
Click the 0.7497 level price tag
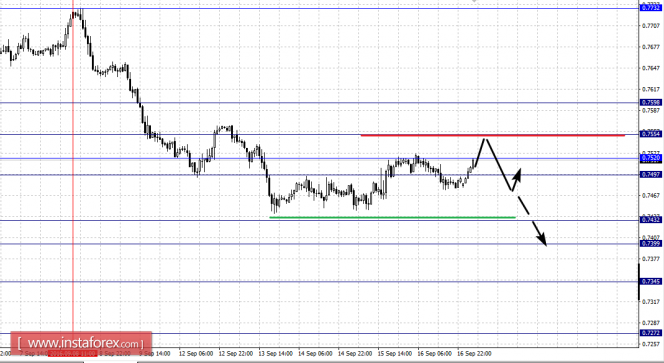(x=650, y=175)
